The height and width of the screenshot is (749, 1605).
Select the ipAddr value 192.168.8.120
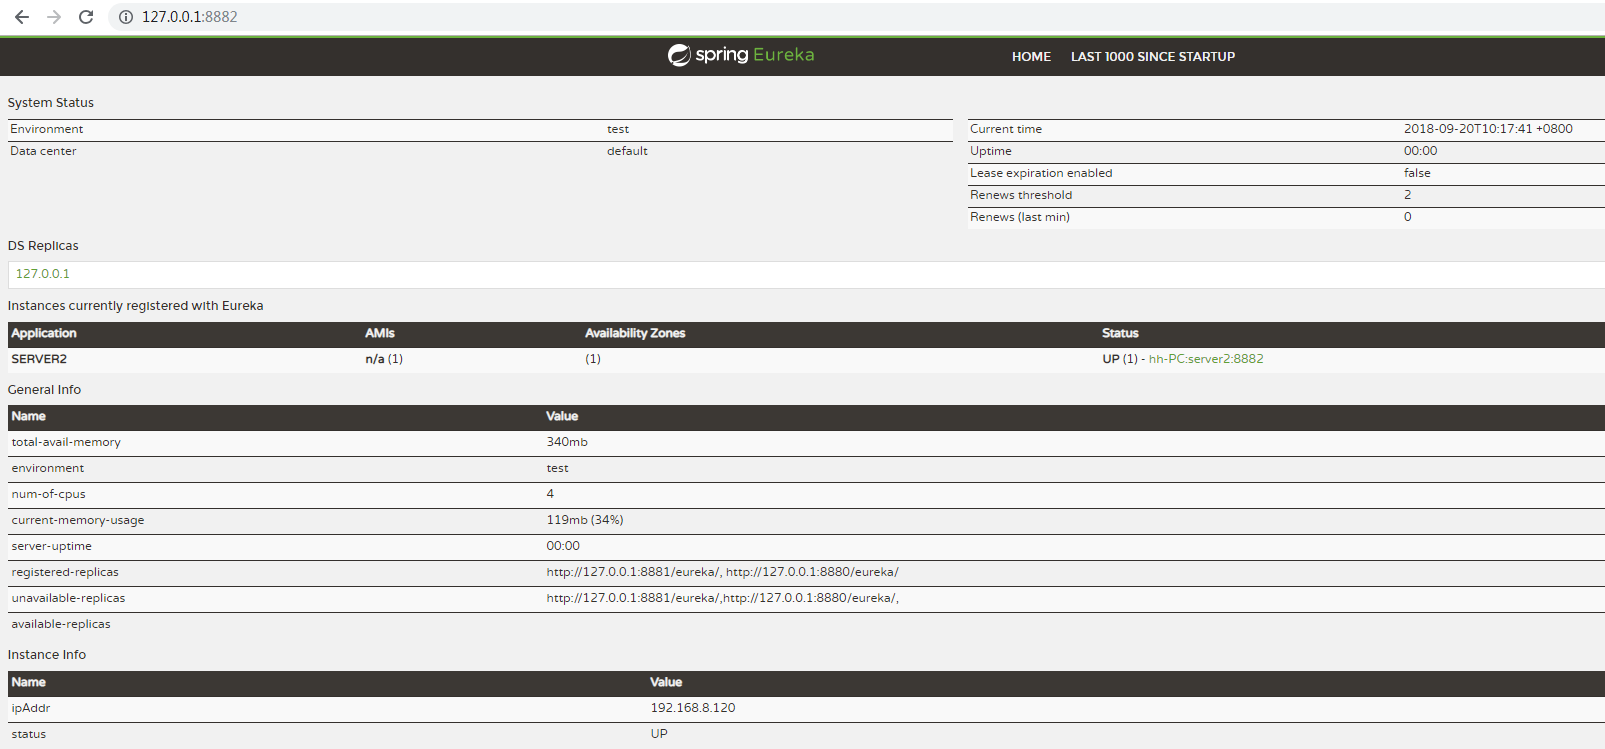[693, 708]
